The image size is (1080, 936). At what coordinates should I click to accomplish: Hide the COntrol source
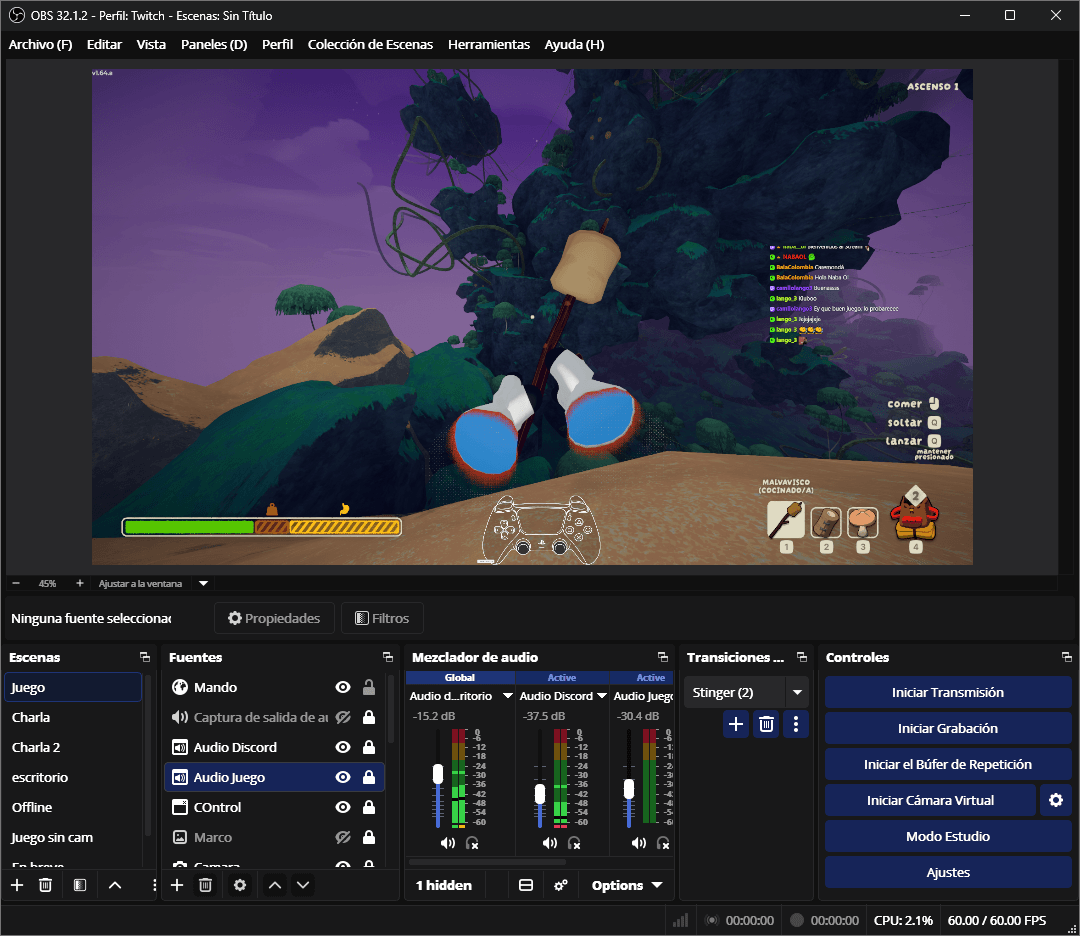coord(342,807)
